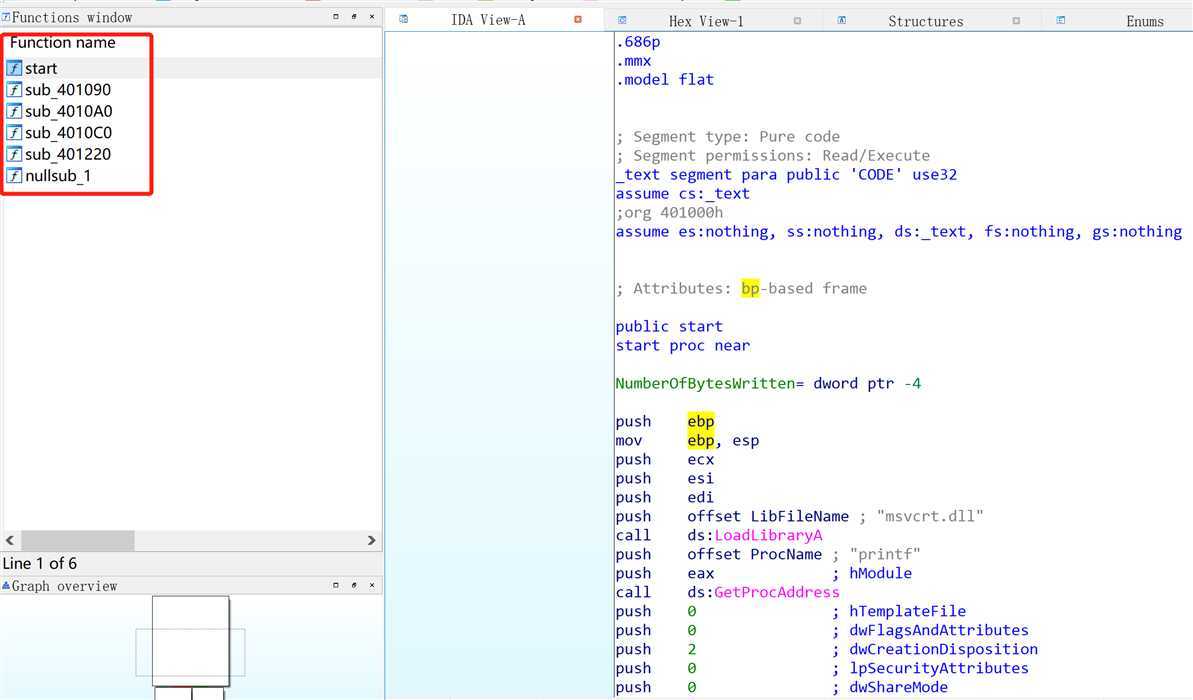
Task: Click the function icon beside start
Action: click(14, 68)
